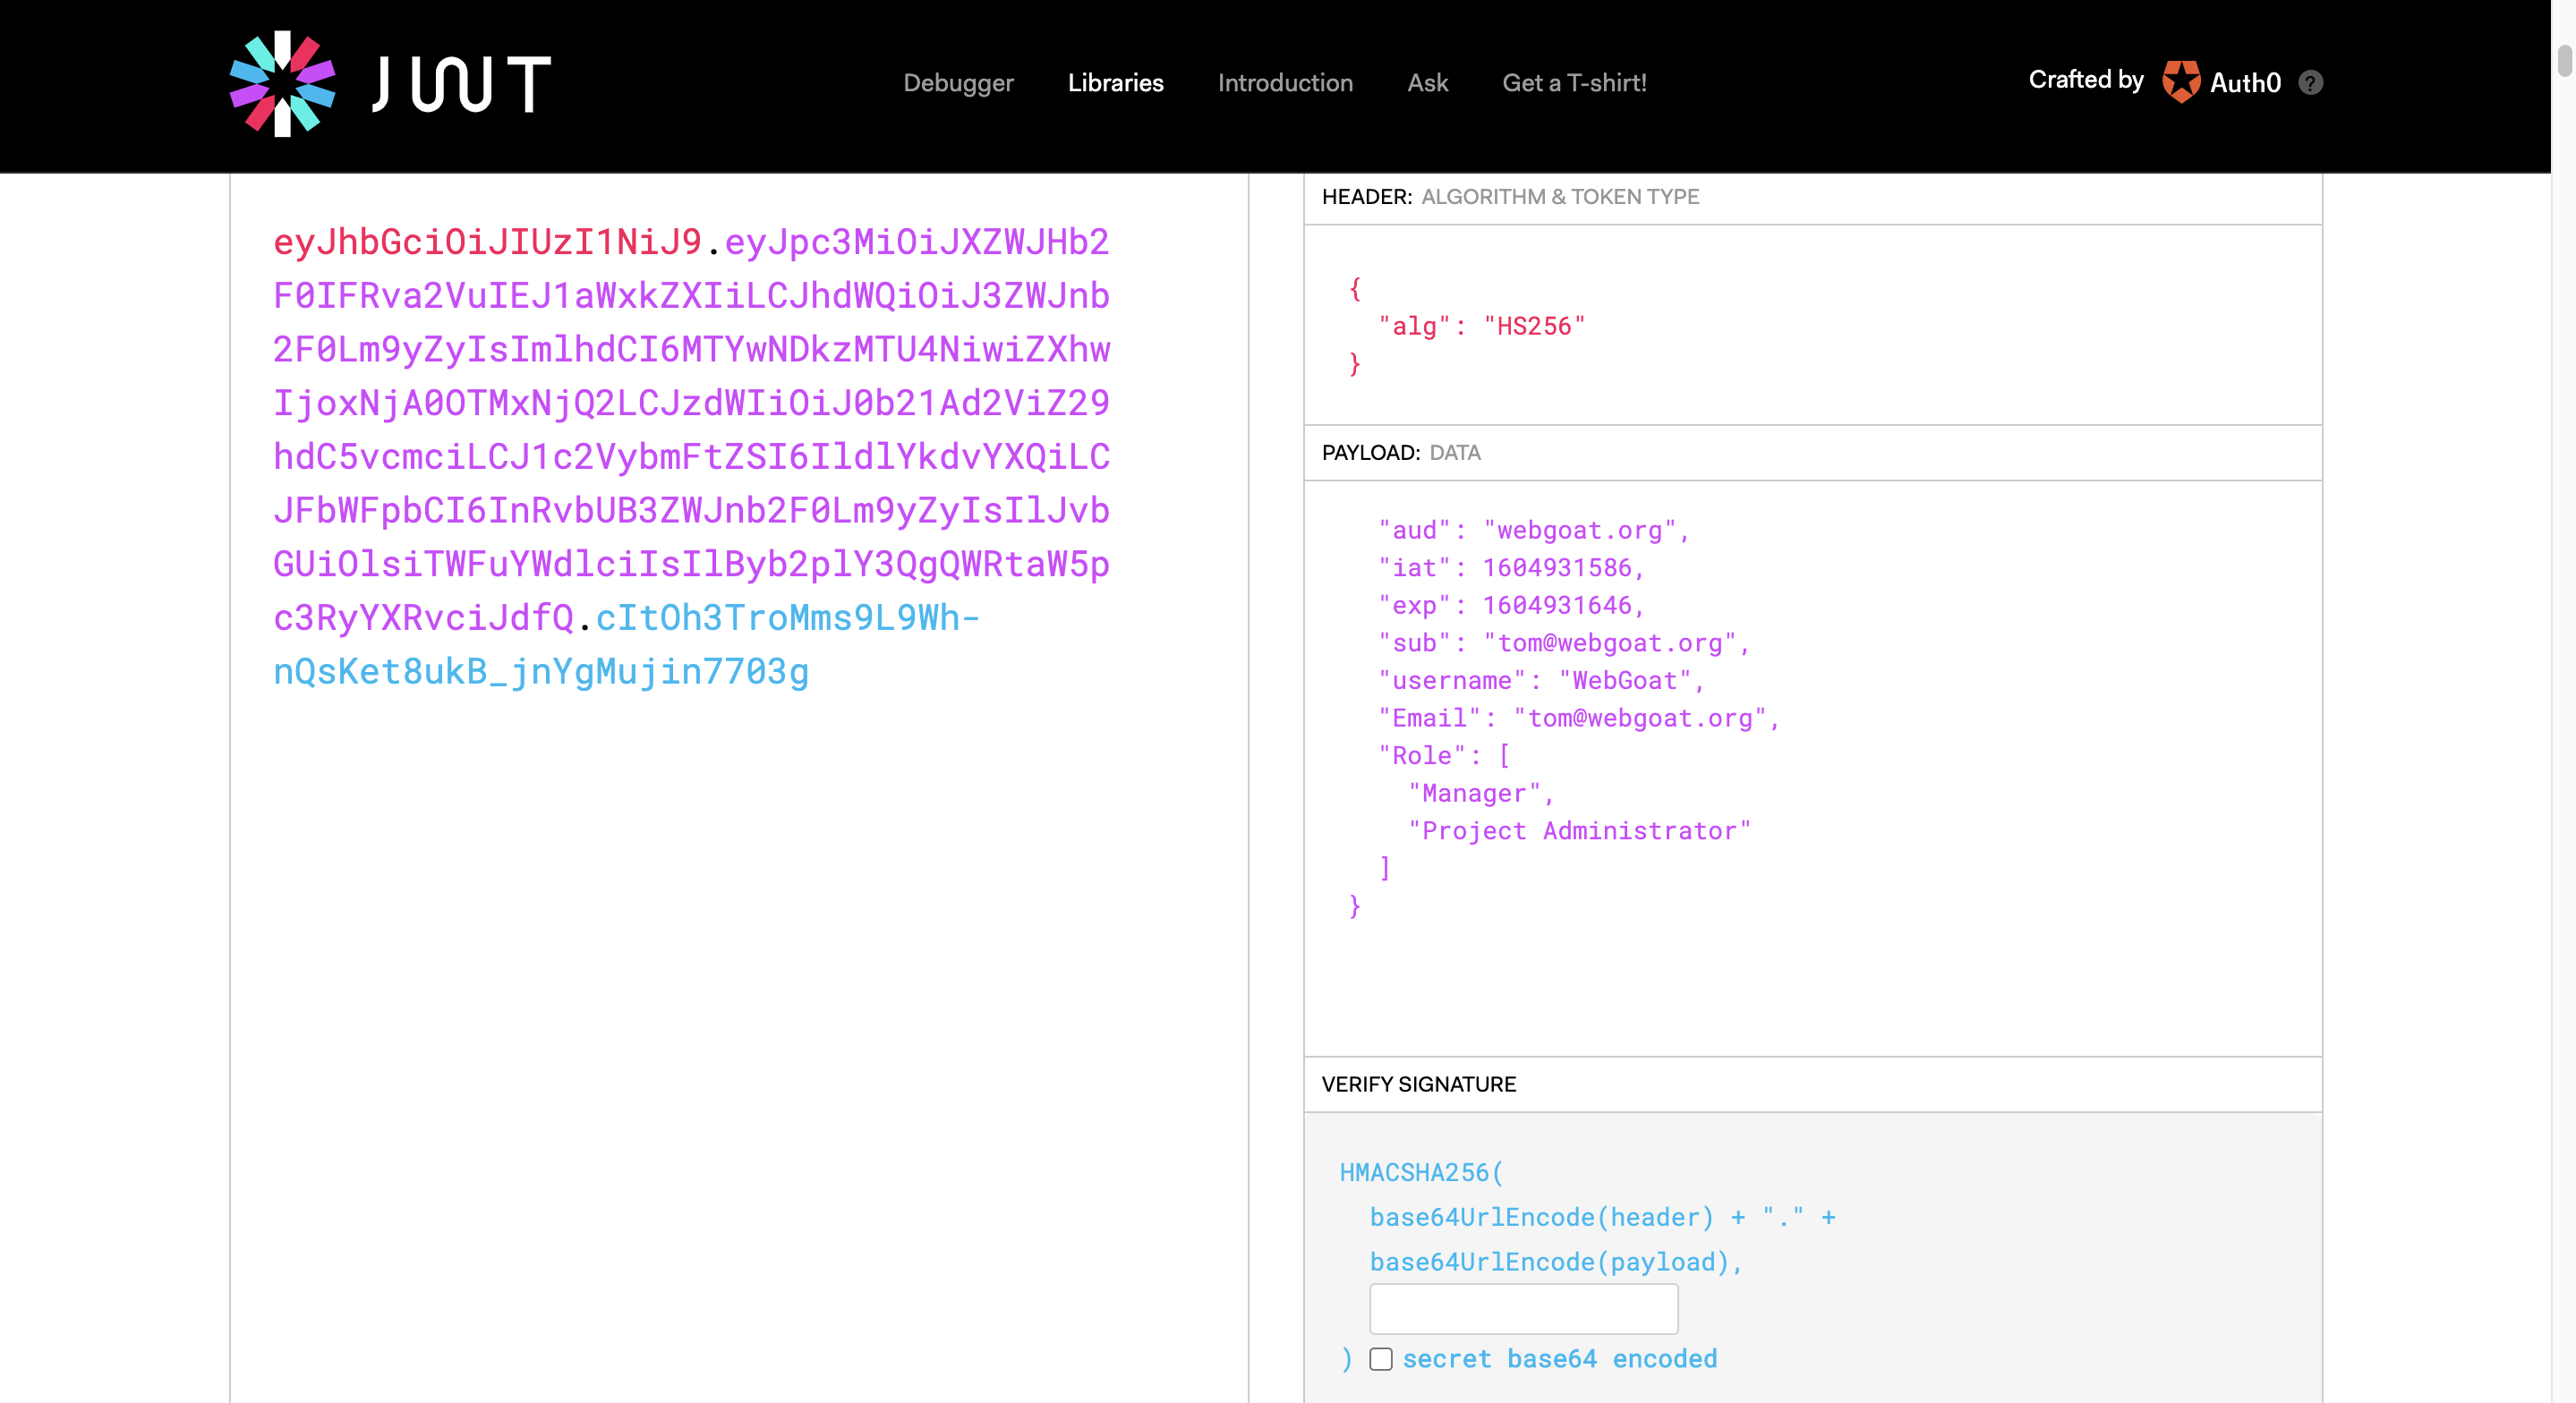Viewport: 2576px width, 1403px height.
Task: Click the "alg": "HS256" header line
Action: 1482,327
